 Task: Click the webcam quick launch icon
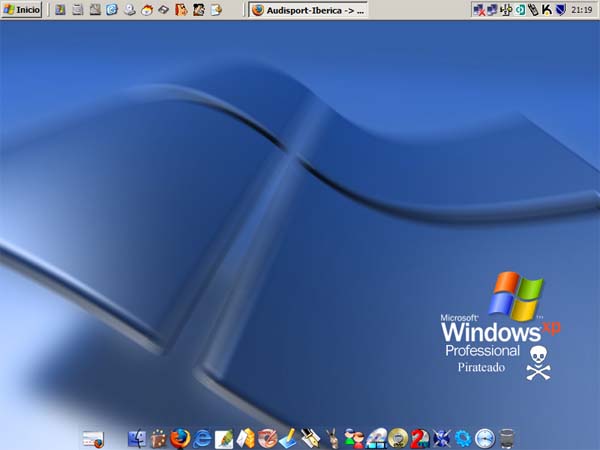click(x=130, y=10)
